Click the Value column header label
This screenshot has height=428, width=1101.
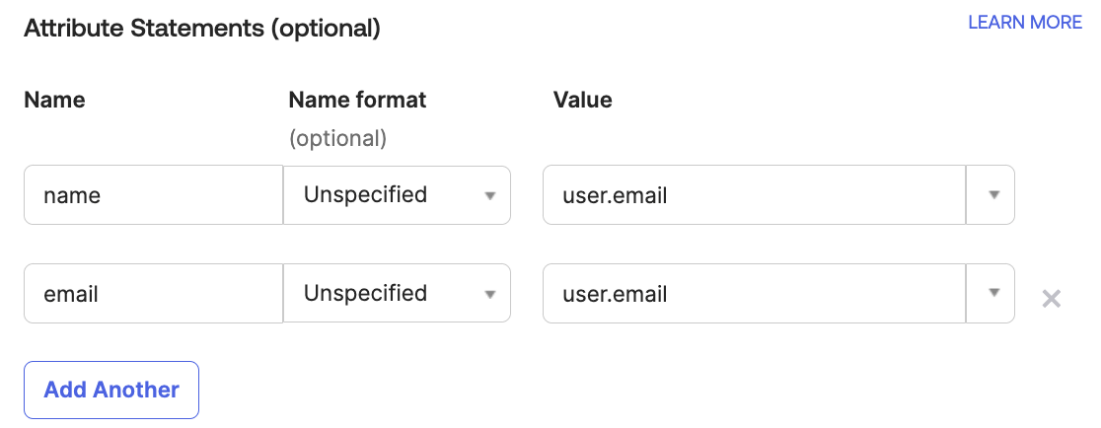tap(582, 100)
